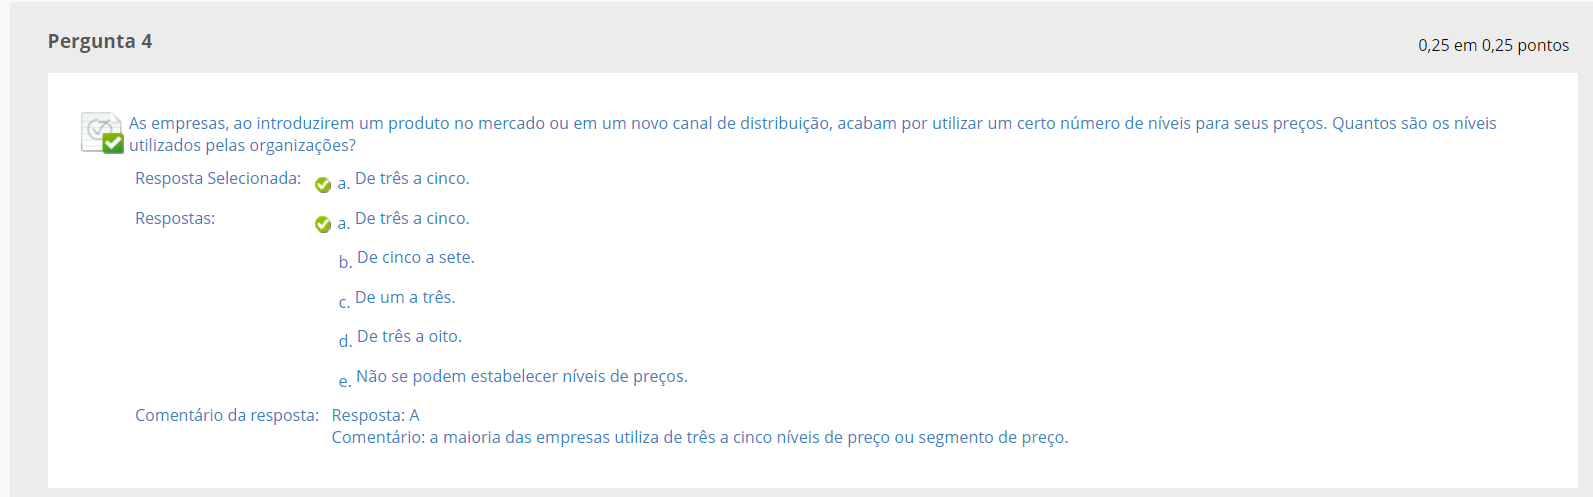The image size is (1593, 497).
Task: Select "De três a cinco." in the Respostas list
Action: pyautogui.click(x=412, y=219)
